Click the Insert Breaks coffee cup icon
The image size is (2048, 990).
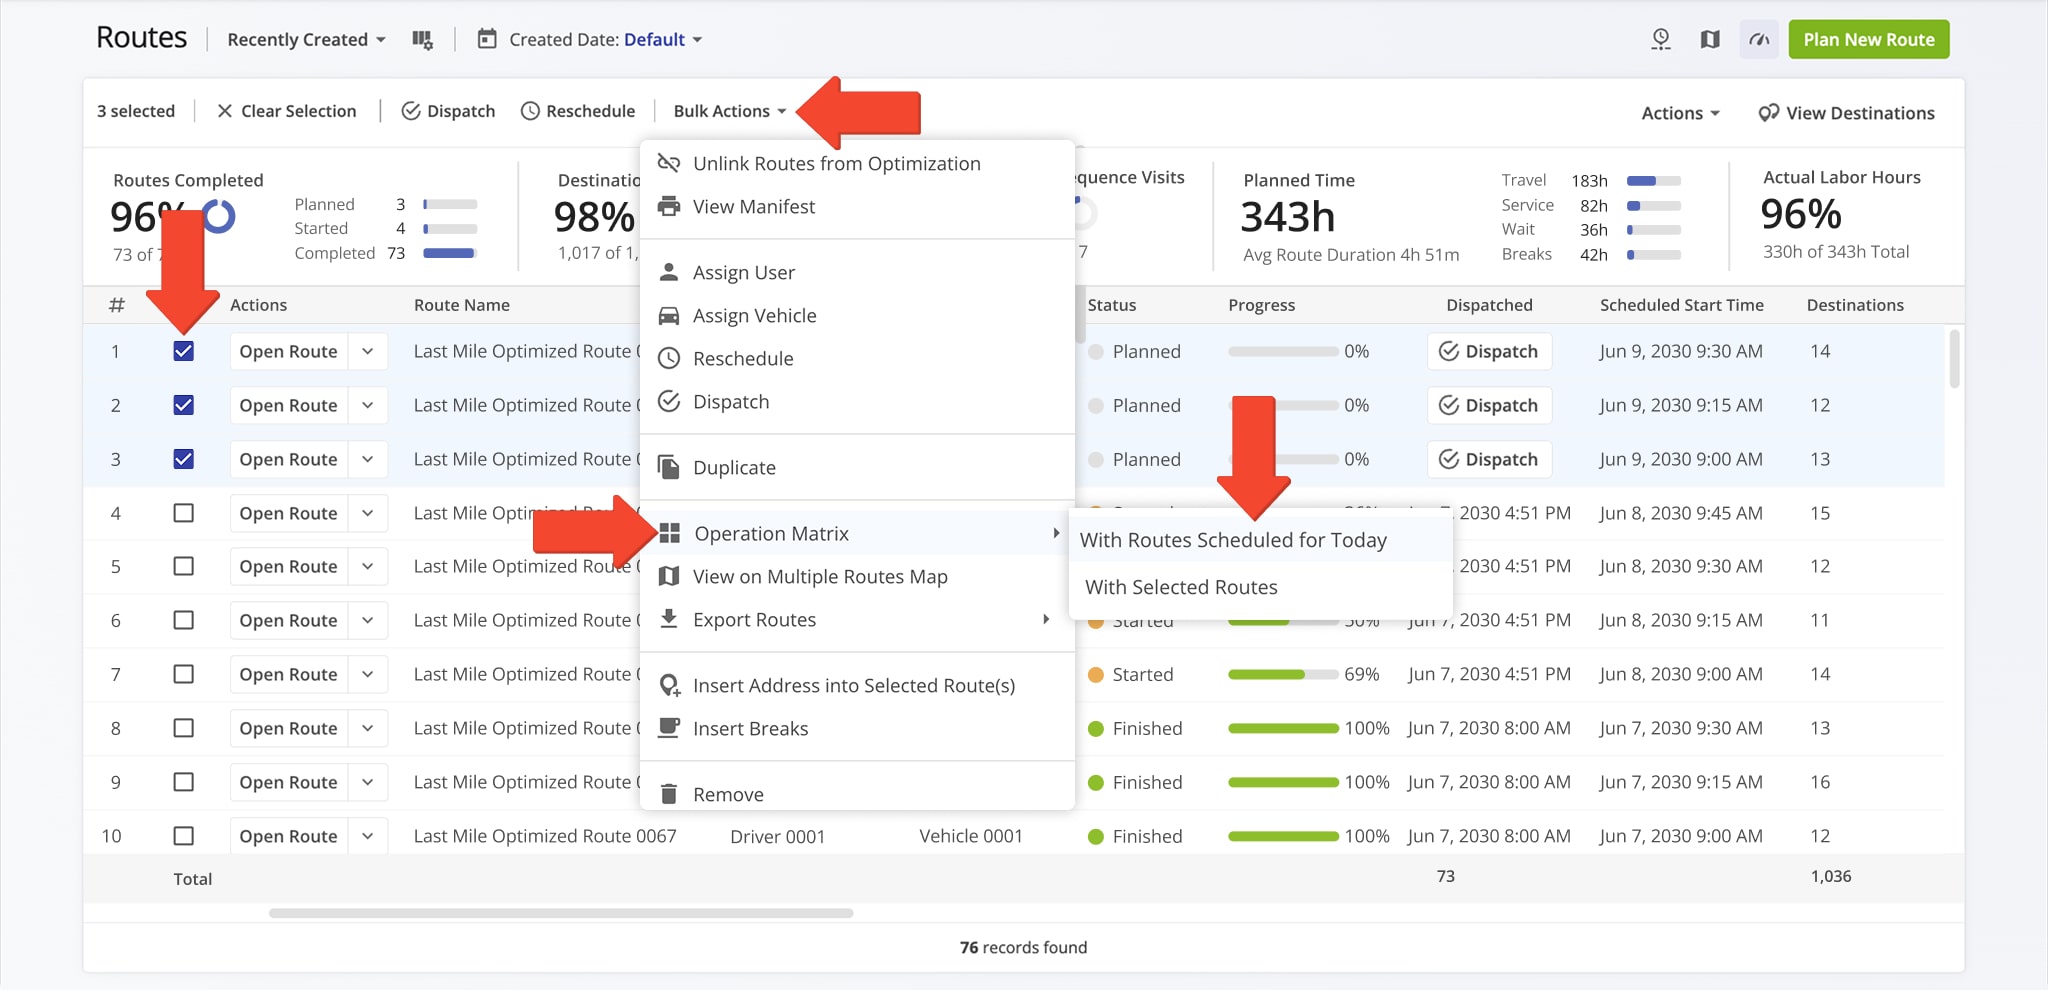coord(669,728)
